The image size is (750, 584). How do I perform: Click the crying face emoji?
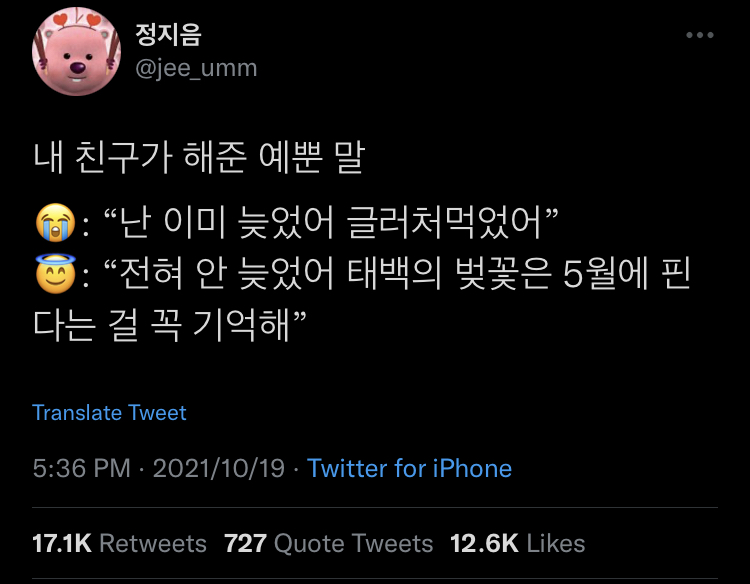56,222
